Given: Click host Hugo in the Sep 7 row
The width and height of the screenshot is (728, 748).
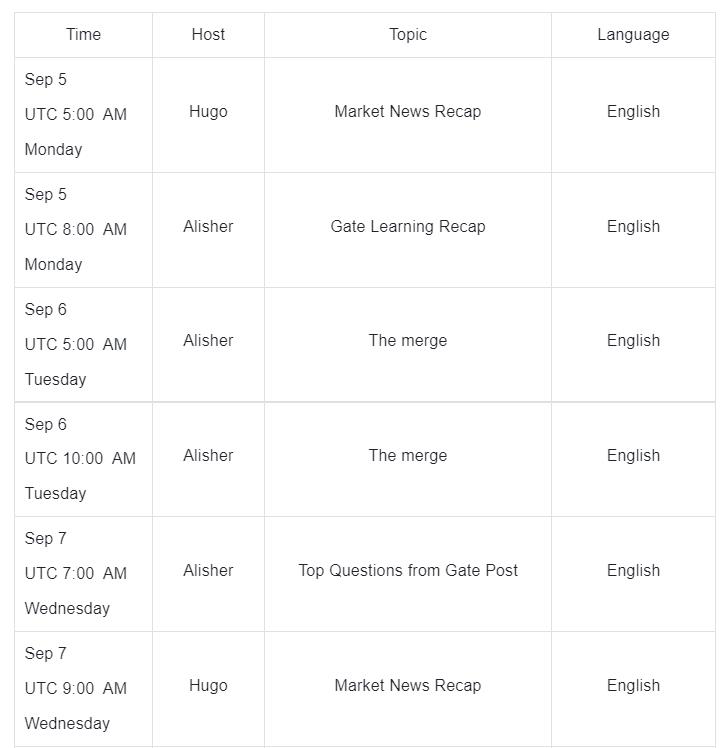Looking at the screenshot, I should [x=208, y=685].
